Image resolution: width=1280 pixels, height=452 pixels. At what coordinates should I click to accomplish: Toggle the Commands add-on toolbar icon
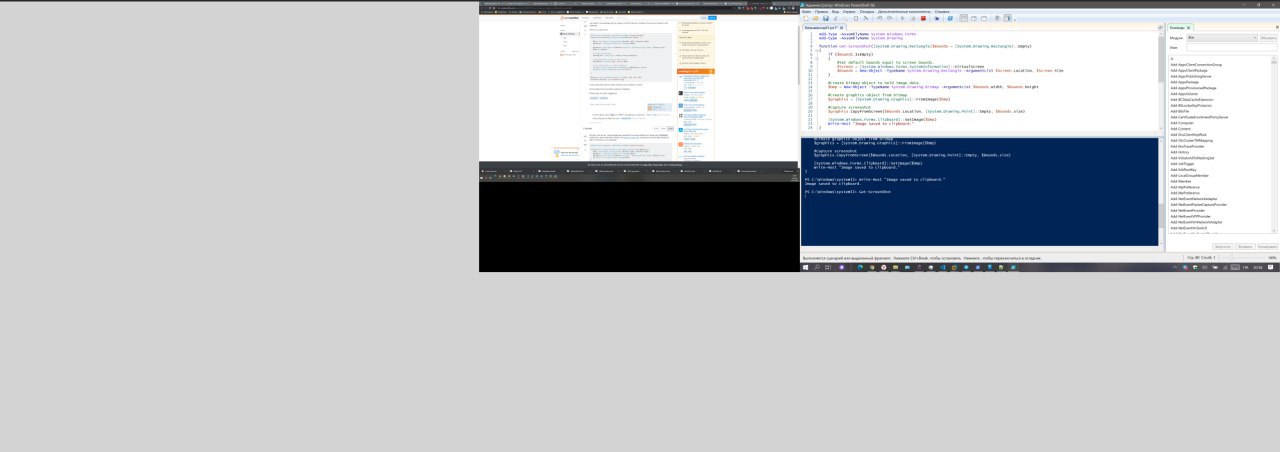pos(1008,18)
